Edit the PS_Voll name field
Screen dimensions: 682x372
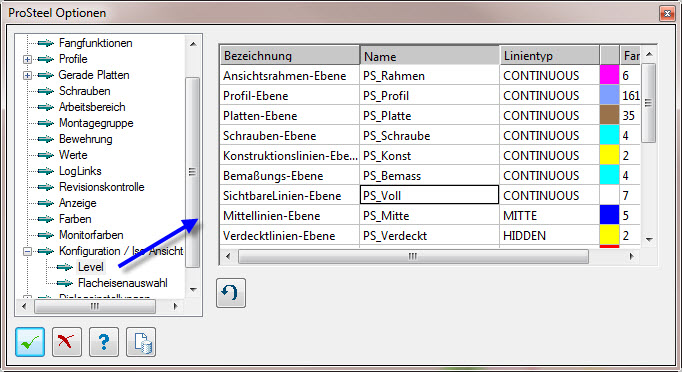coord(429,195)
